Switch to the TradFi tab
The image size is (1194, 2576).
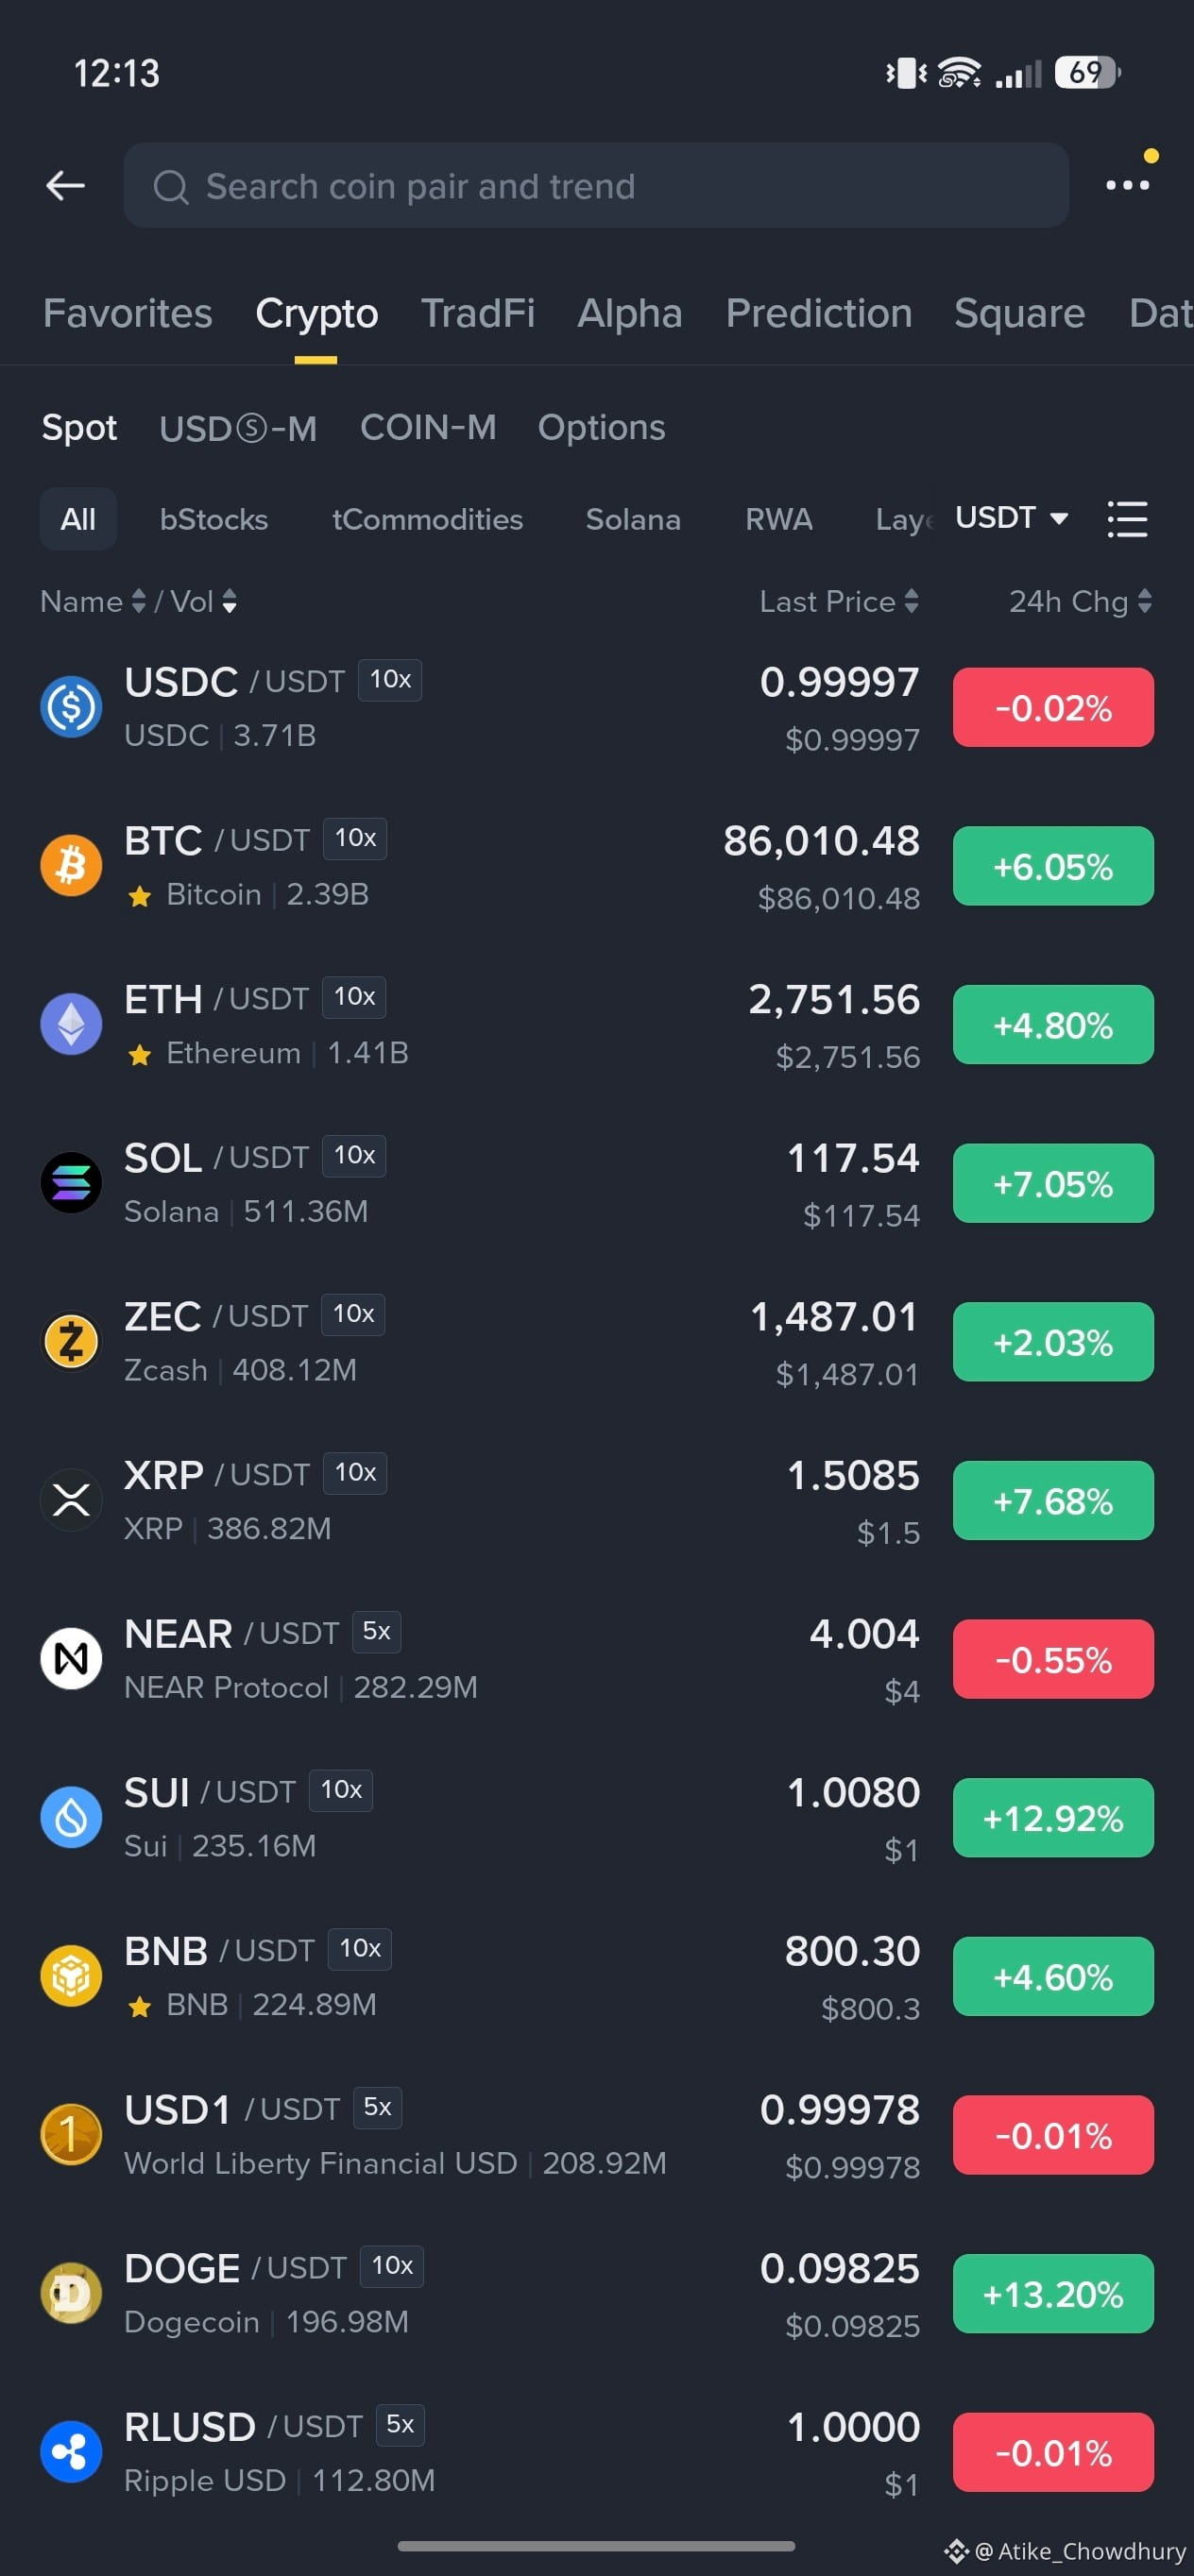click(477, 313)
